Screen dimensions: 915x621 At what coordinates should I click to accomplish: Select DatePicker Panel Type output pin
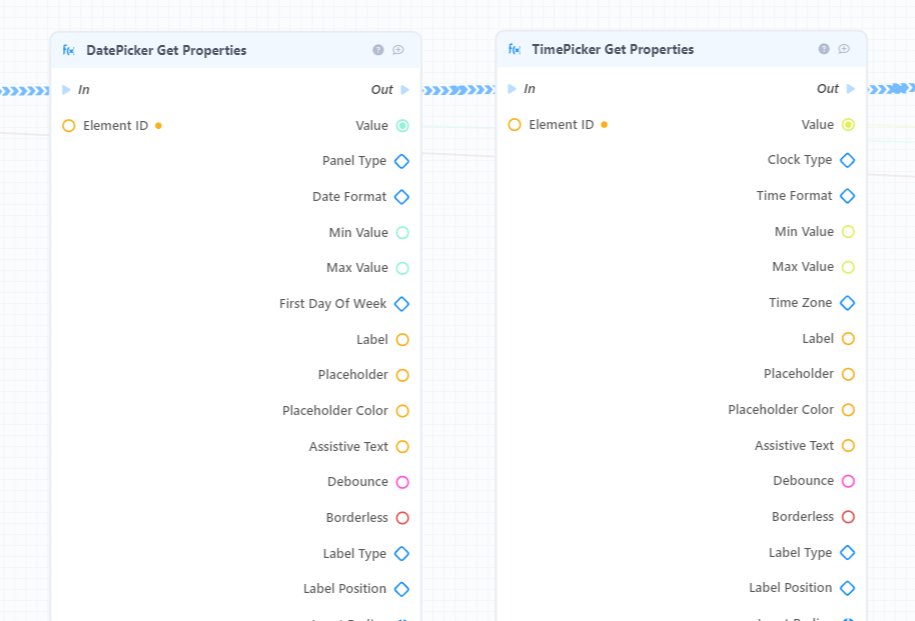tap(402, 161)
